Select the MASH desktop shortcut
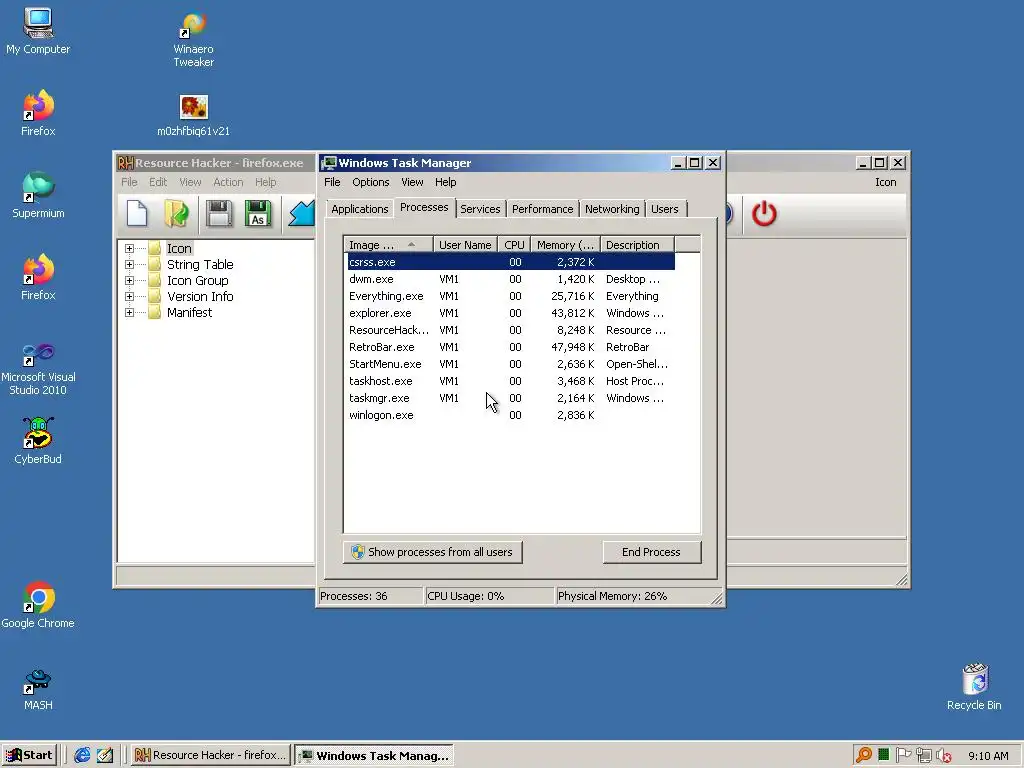1024x768 pixels. point(38,690)
